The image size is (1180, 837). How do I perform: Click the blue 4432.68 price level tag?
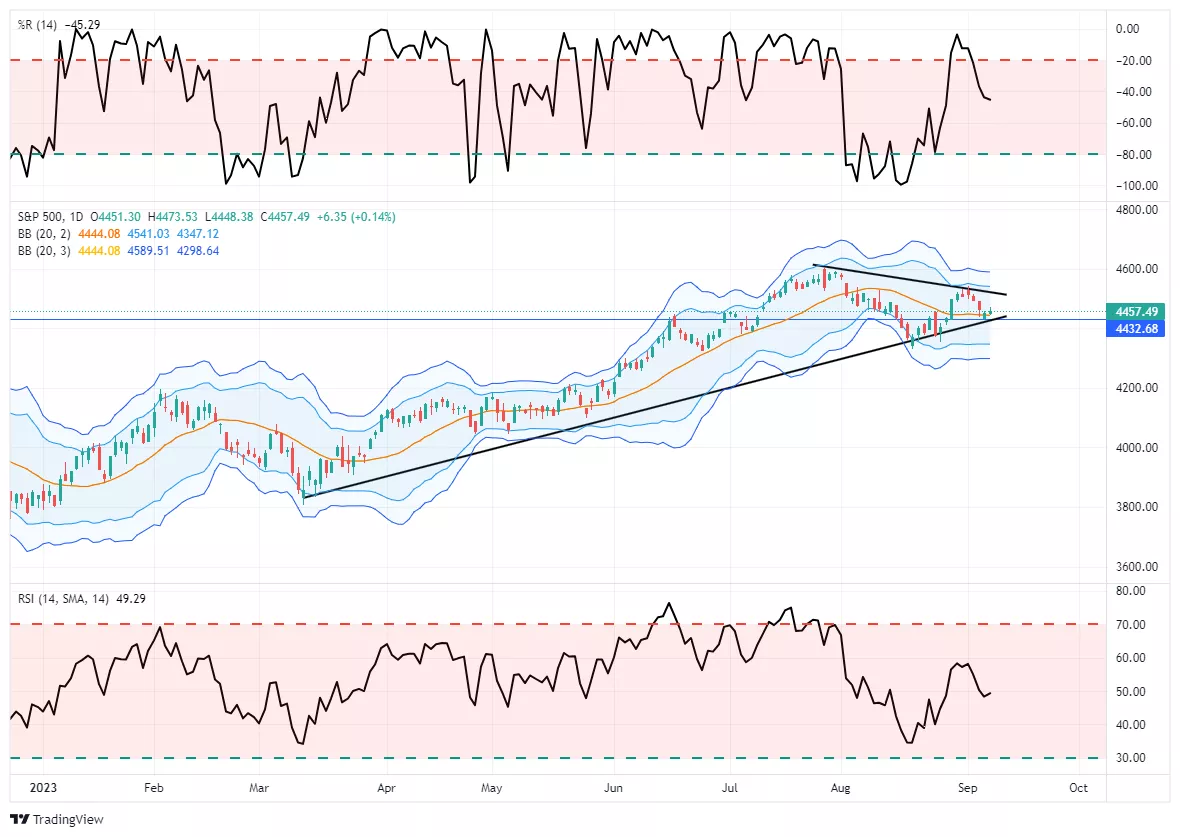[x=1136, y=329]
